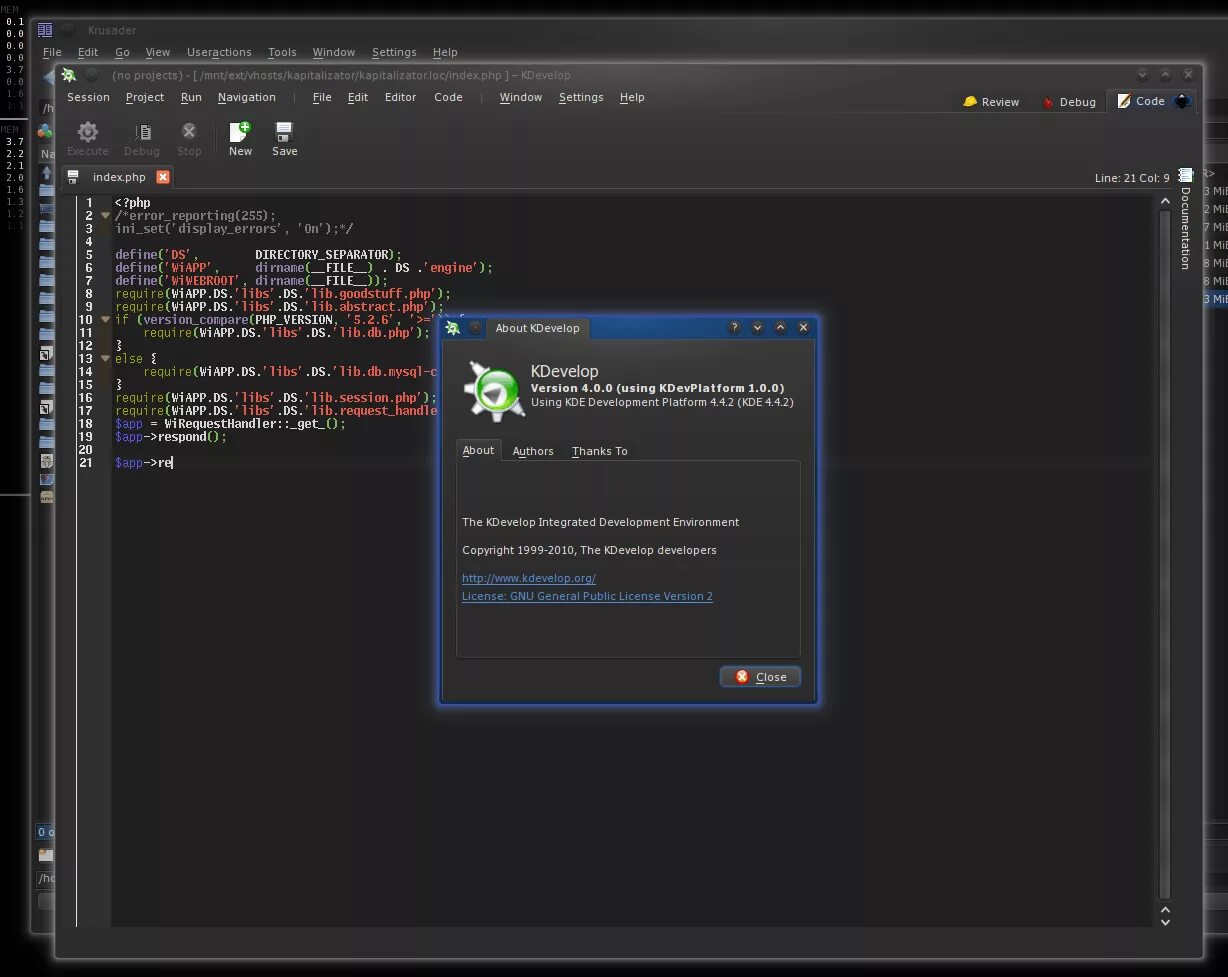Click the Debug toolbar icon

coord(142,132)
